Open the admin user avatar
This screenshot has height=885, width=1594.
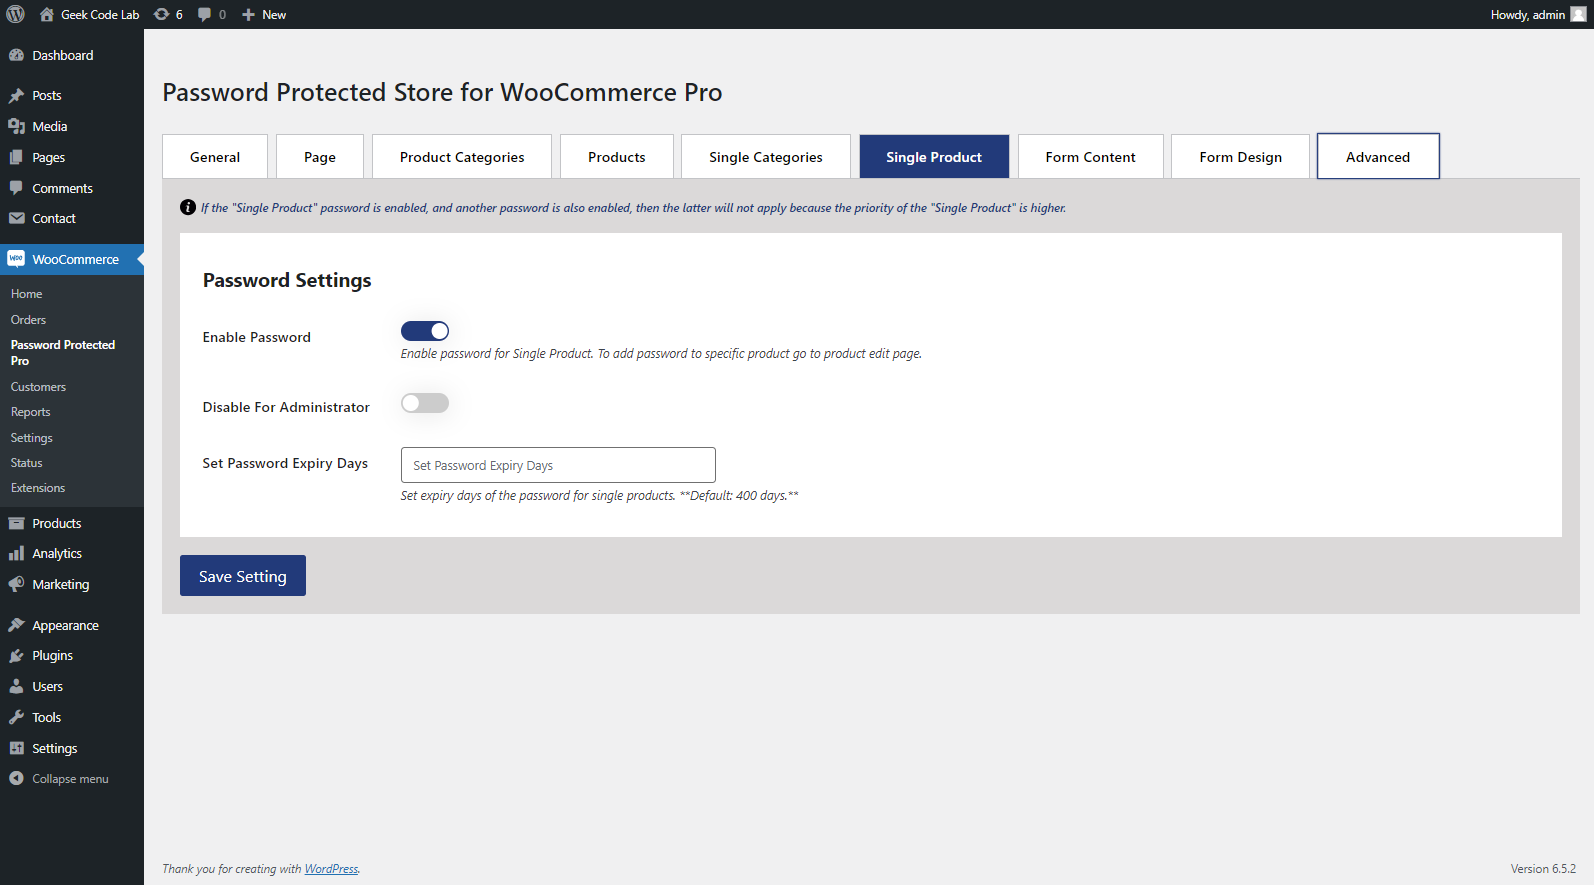(1578, 14)
